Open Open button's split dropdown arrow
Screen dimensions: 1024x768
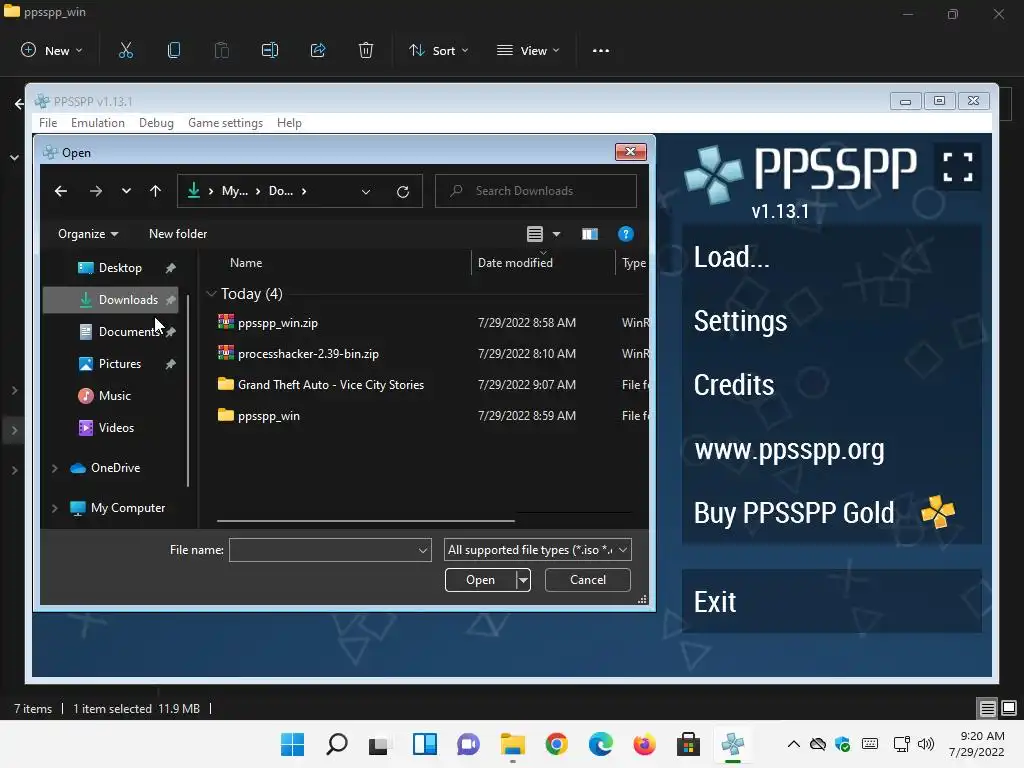tap(523, 580)
